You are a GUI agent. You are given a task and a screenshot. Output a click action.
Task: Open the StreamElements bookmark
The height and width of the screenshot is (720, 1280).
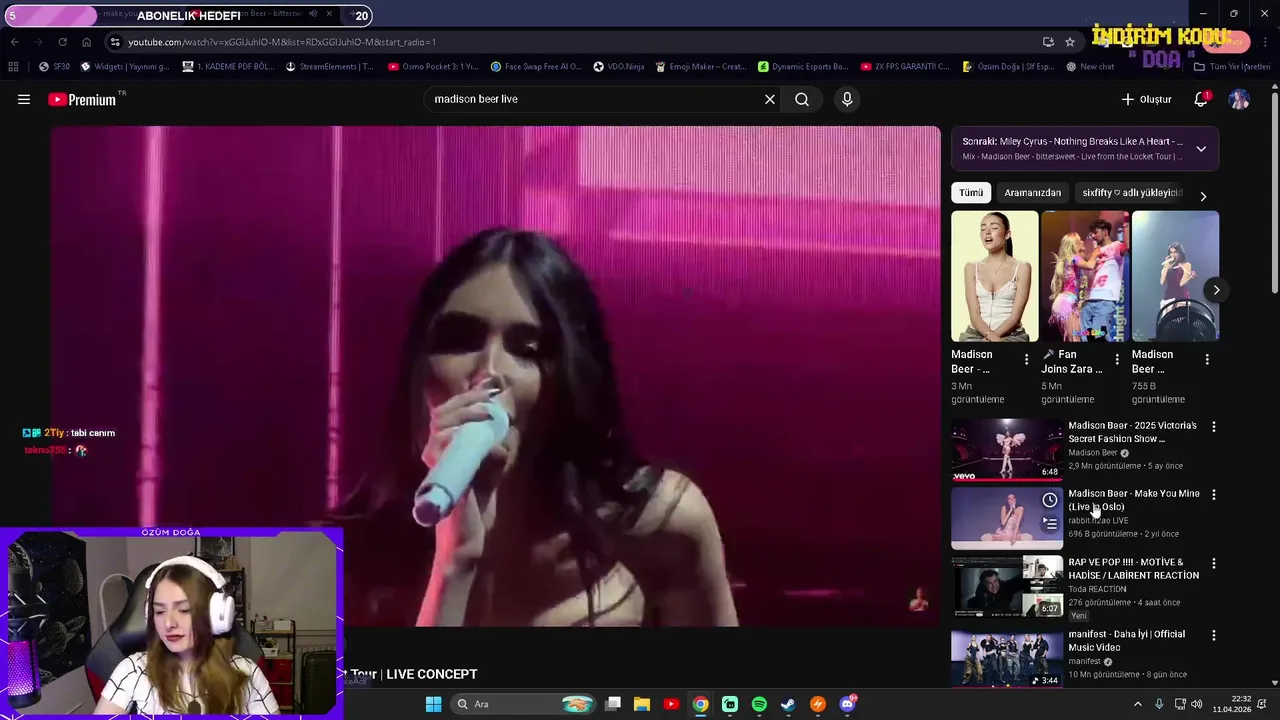point(329,67)
